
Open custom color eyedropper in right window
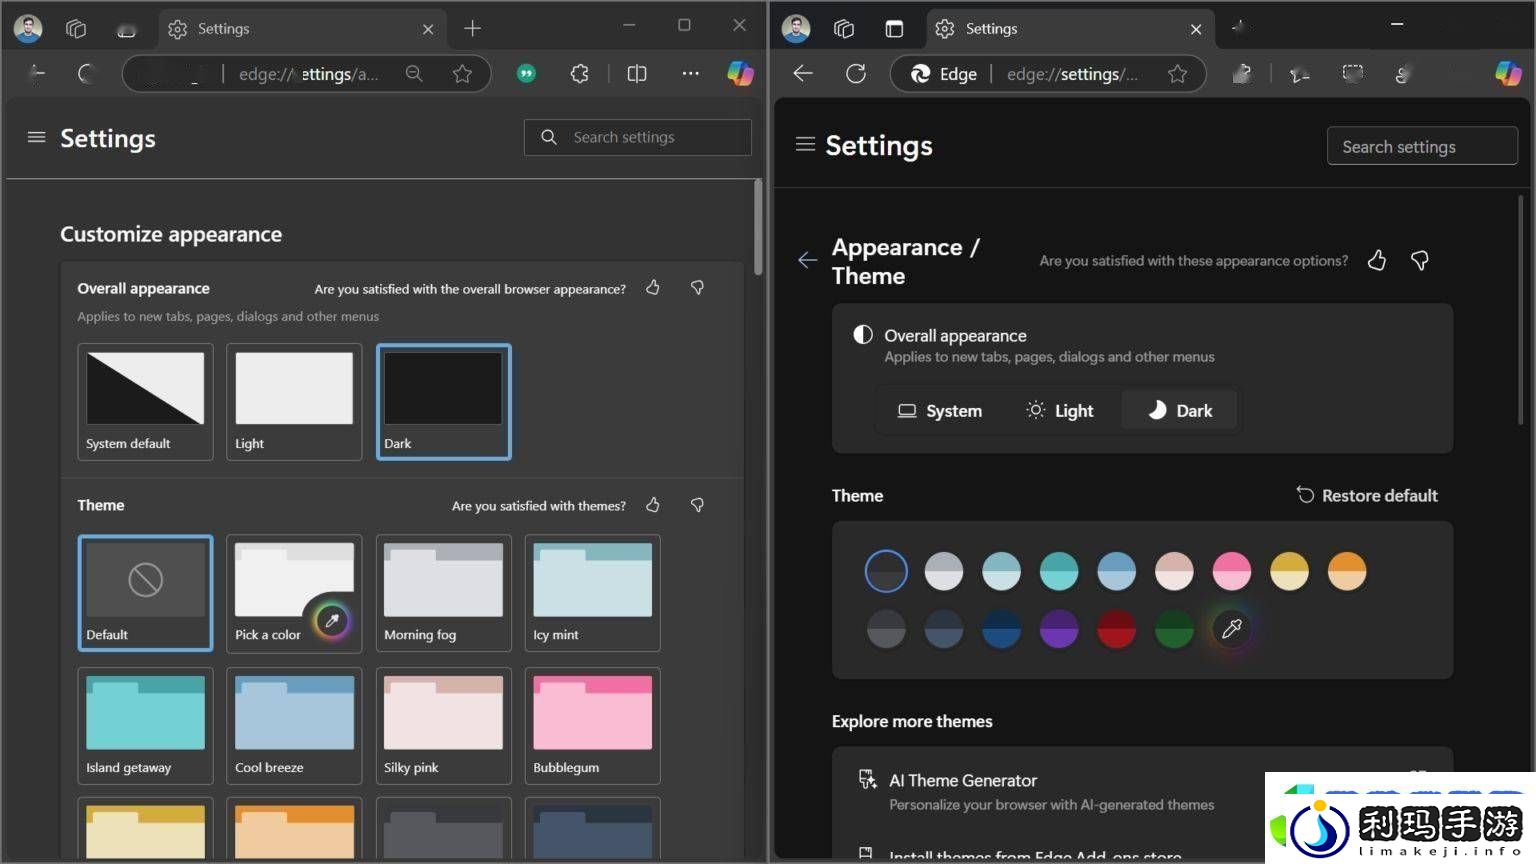(x=1232, y=629)
